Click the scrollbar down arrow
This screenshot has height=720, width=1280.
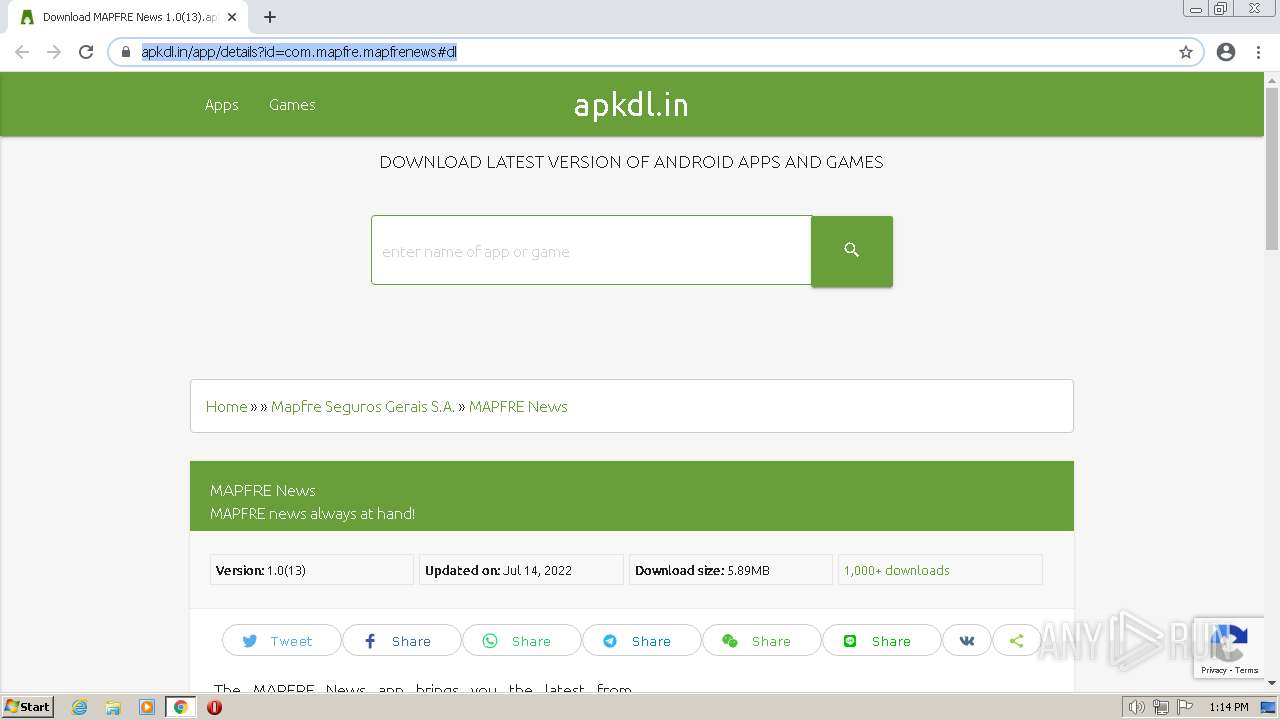(x=1272, y=683)
